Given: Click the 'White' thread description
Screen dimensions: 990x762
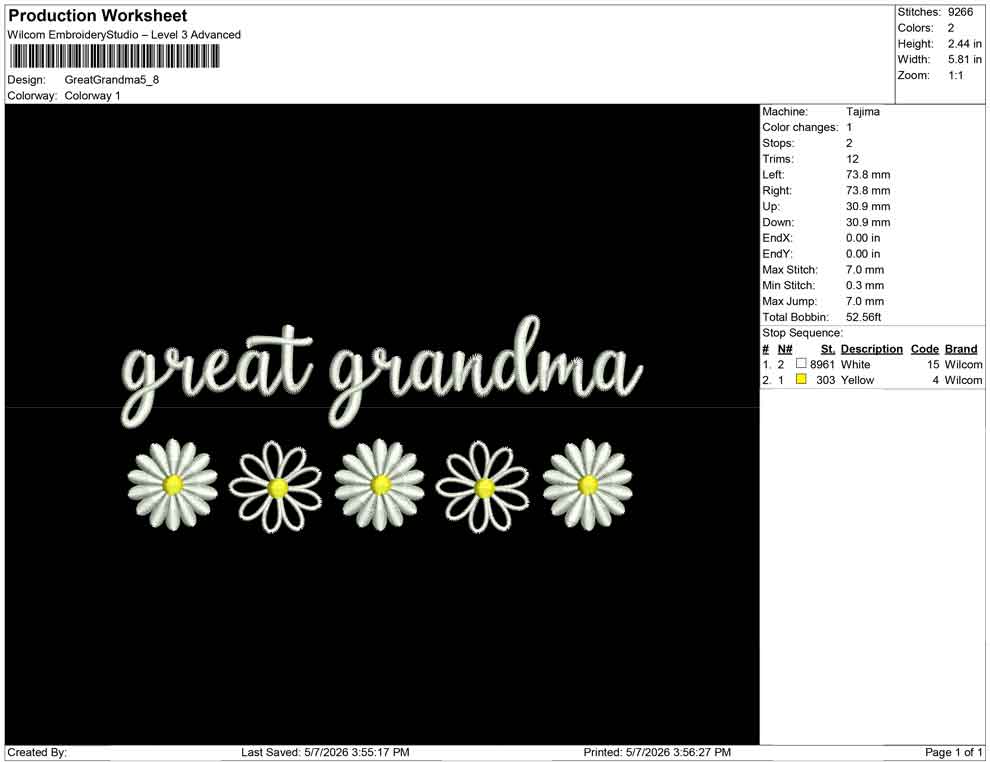Looking at the screenshot, I should (x=855, y=364).
